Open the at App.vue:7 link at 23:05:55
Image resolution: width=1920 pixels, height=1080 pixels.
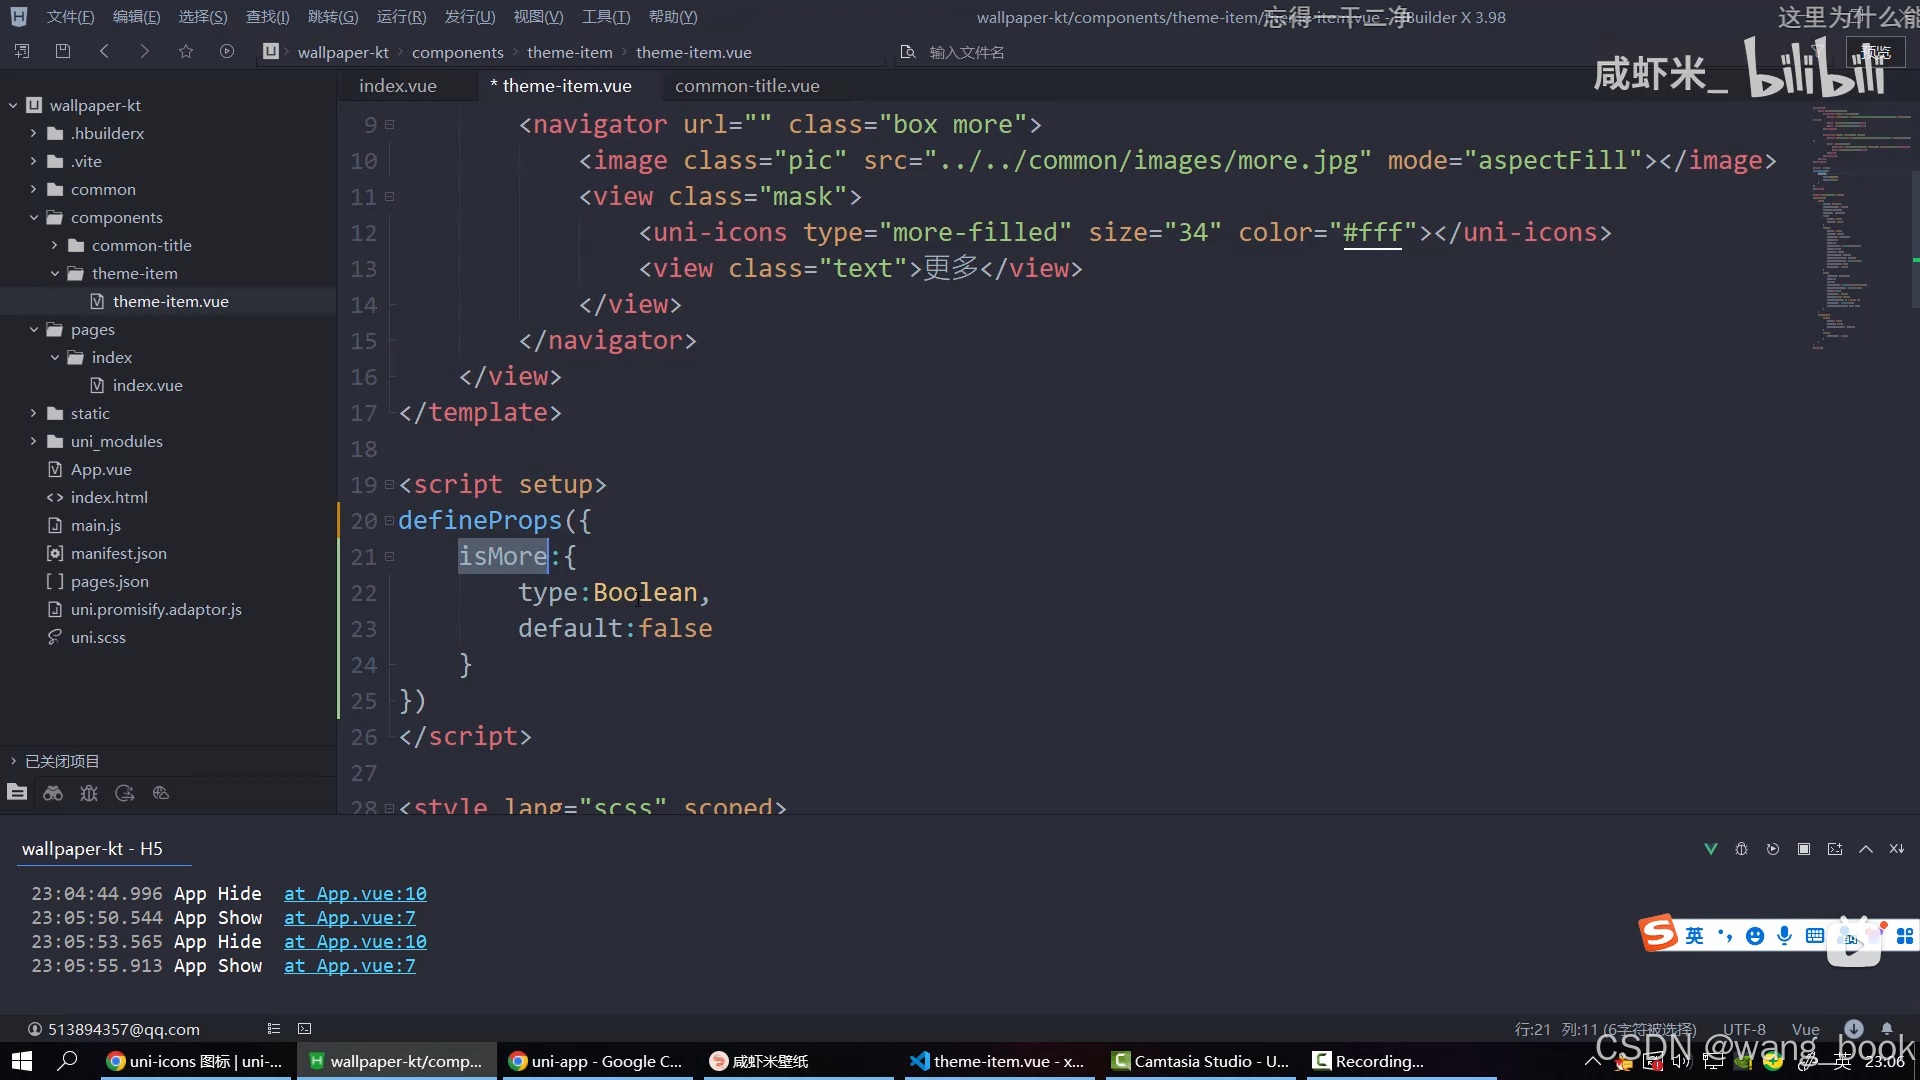coord(350,966)
